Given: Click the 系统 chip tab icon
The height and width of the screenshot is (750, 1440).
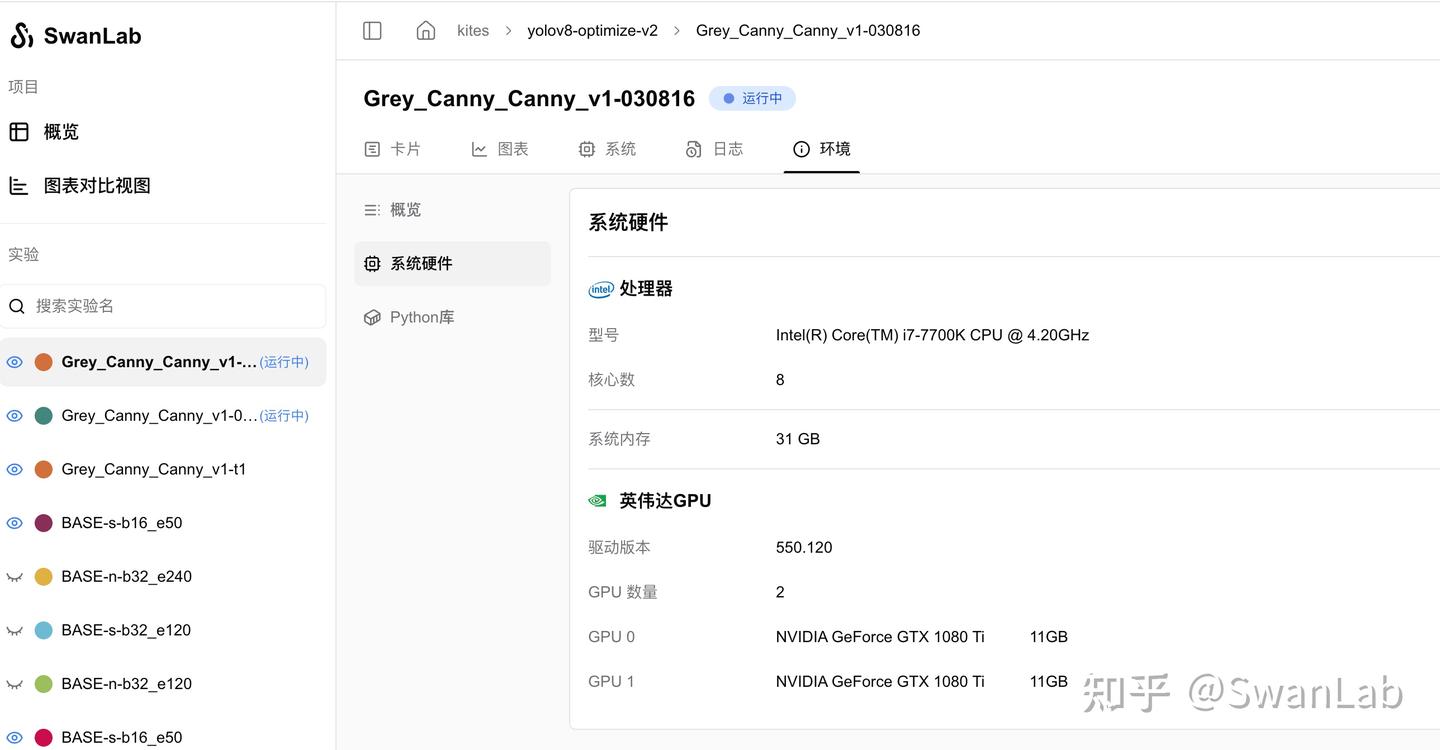Looking at the screenshot, I should 587,149.
